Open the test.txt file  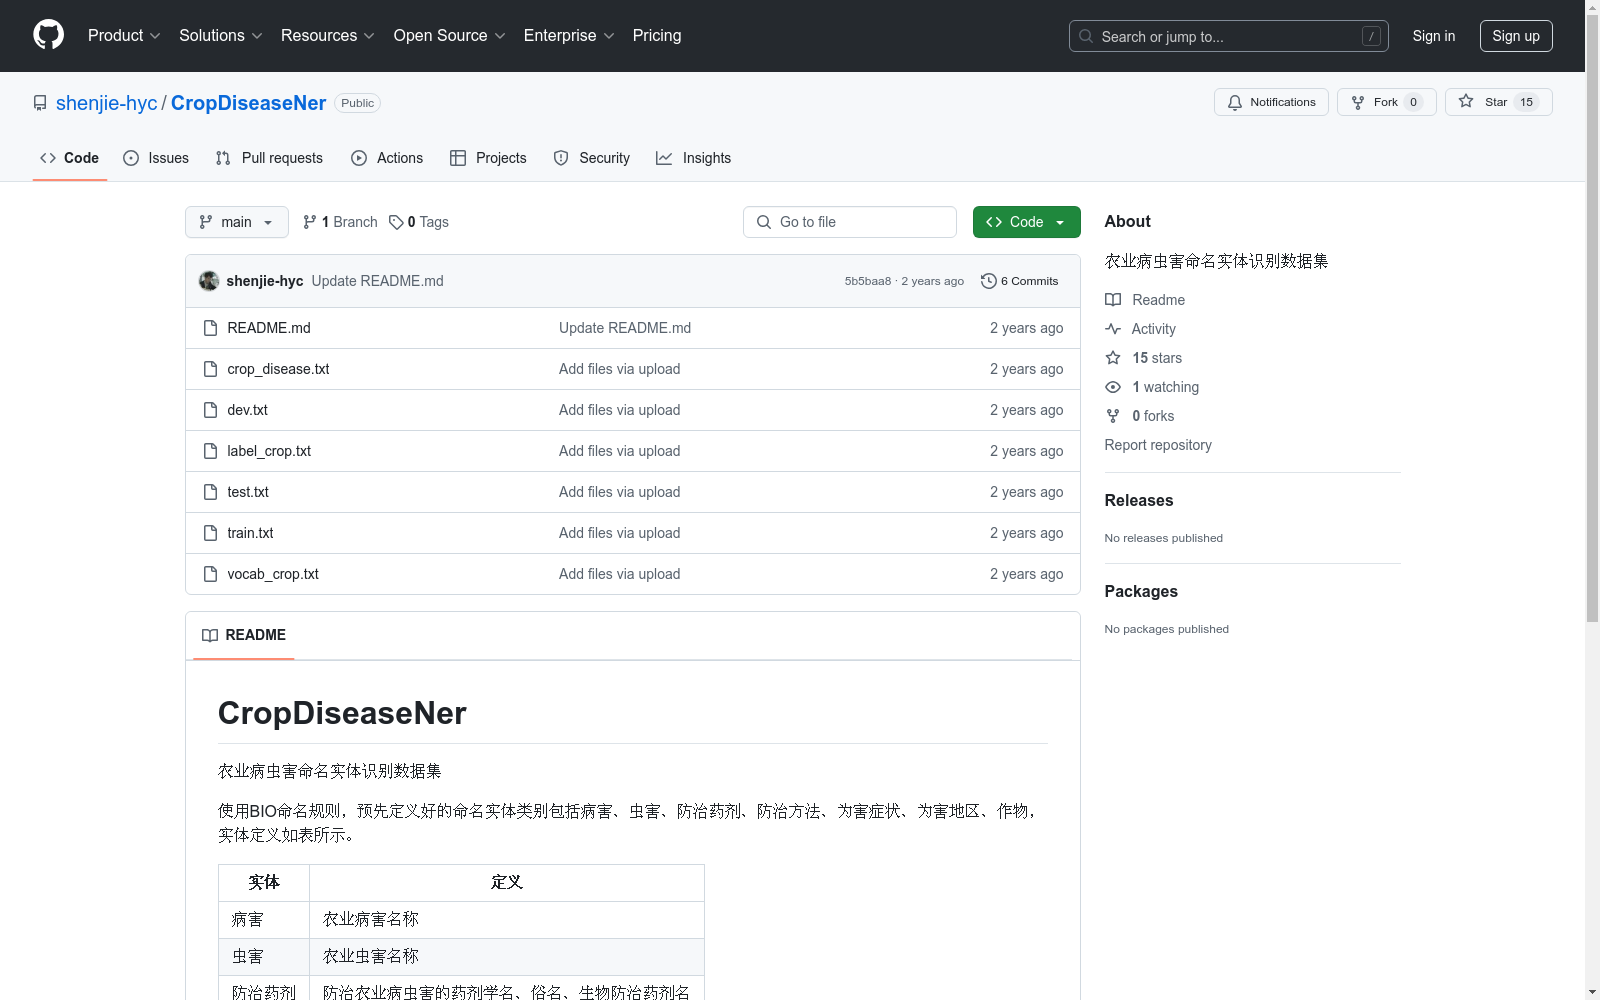click(x=248, y=492)
